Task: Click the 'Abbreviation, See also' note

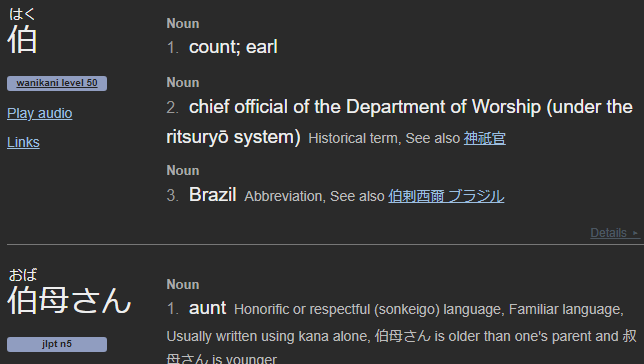Action: tap(314, 196)
